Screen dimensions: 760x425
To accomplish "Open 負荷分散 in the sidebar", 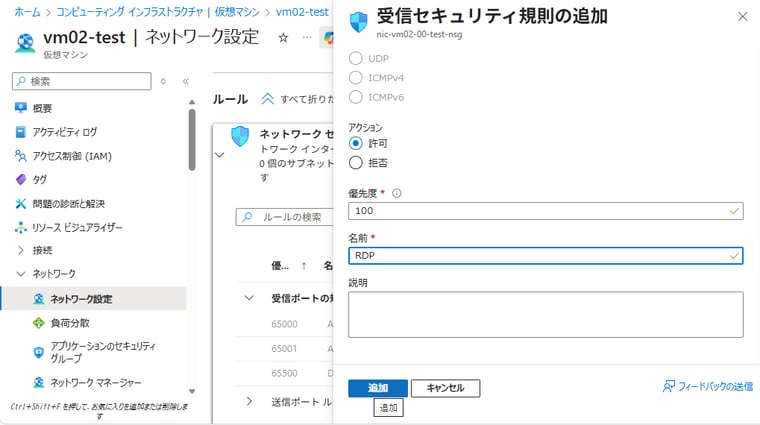I will click(x=70, y=323).
